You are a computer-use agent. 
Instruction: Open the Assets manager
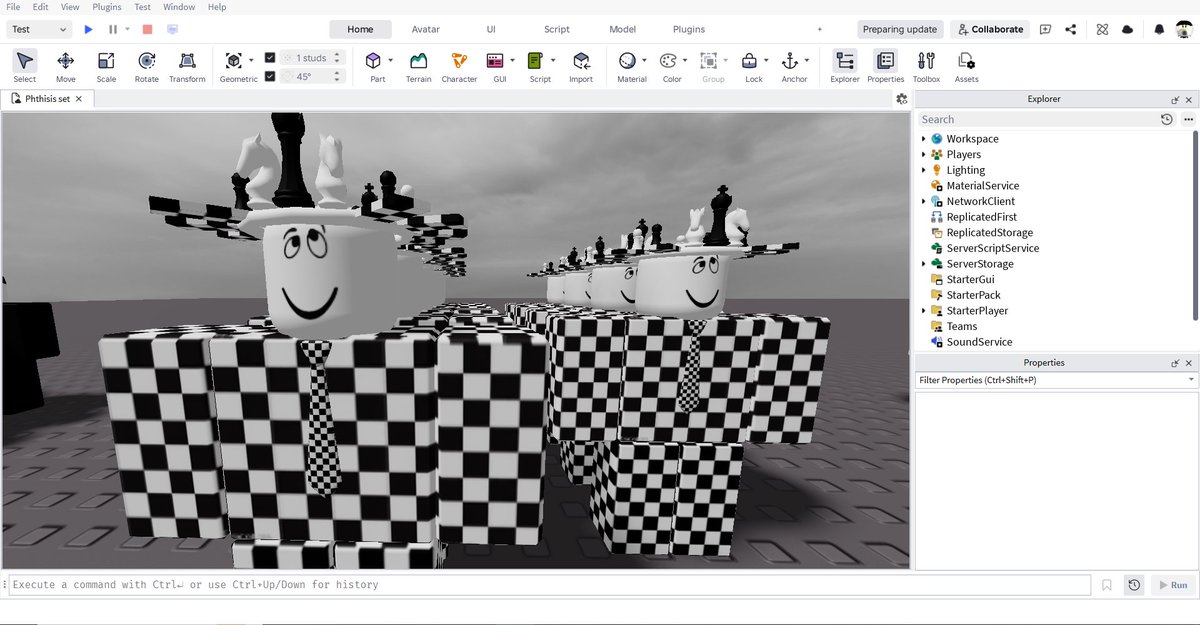[967, 66]
